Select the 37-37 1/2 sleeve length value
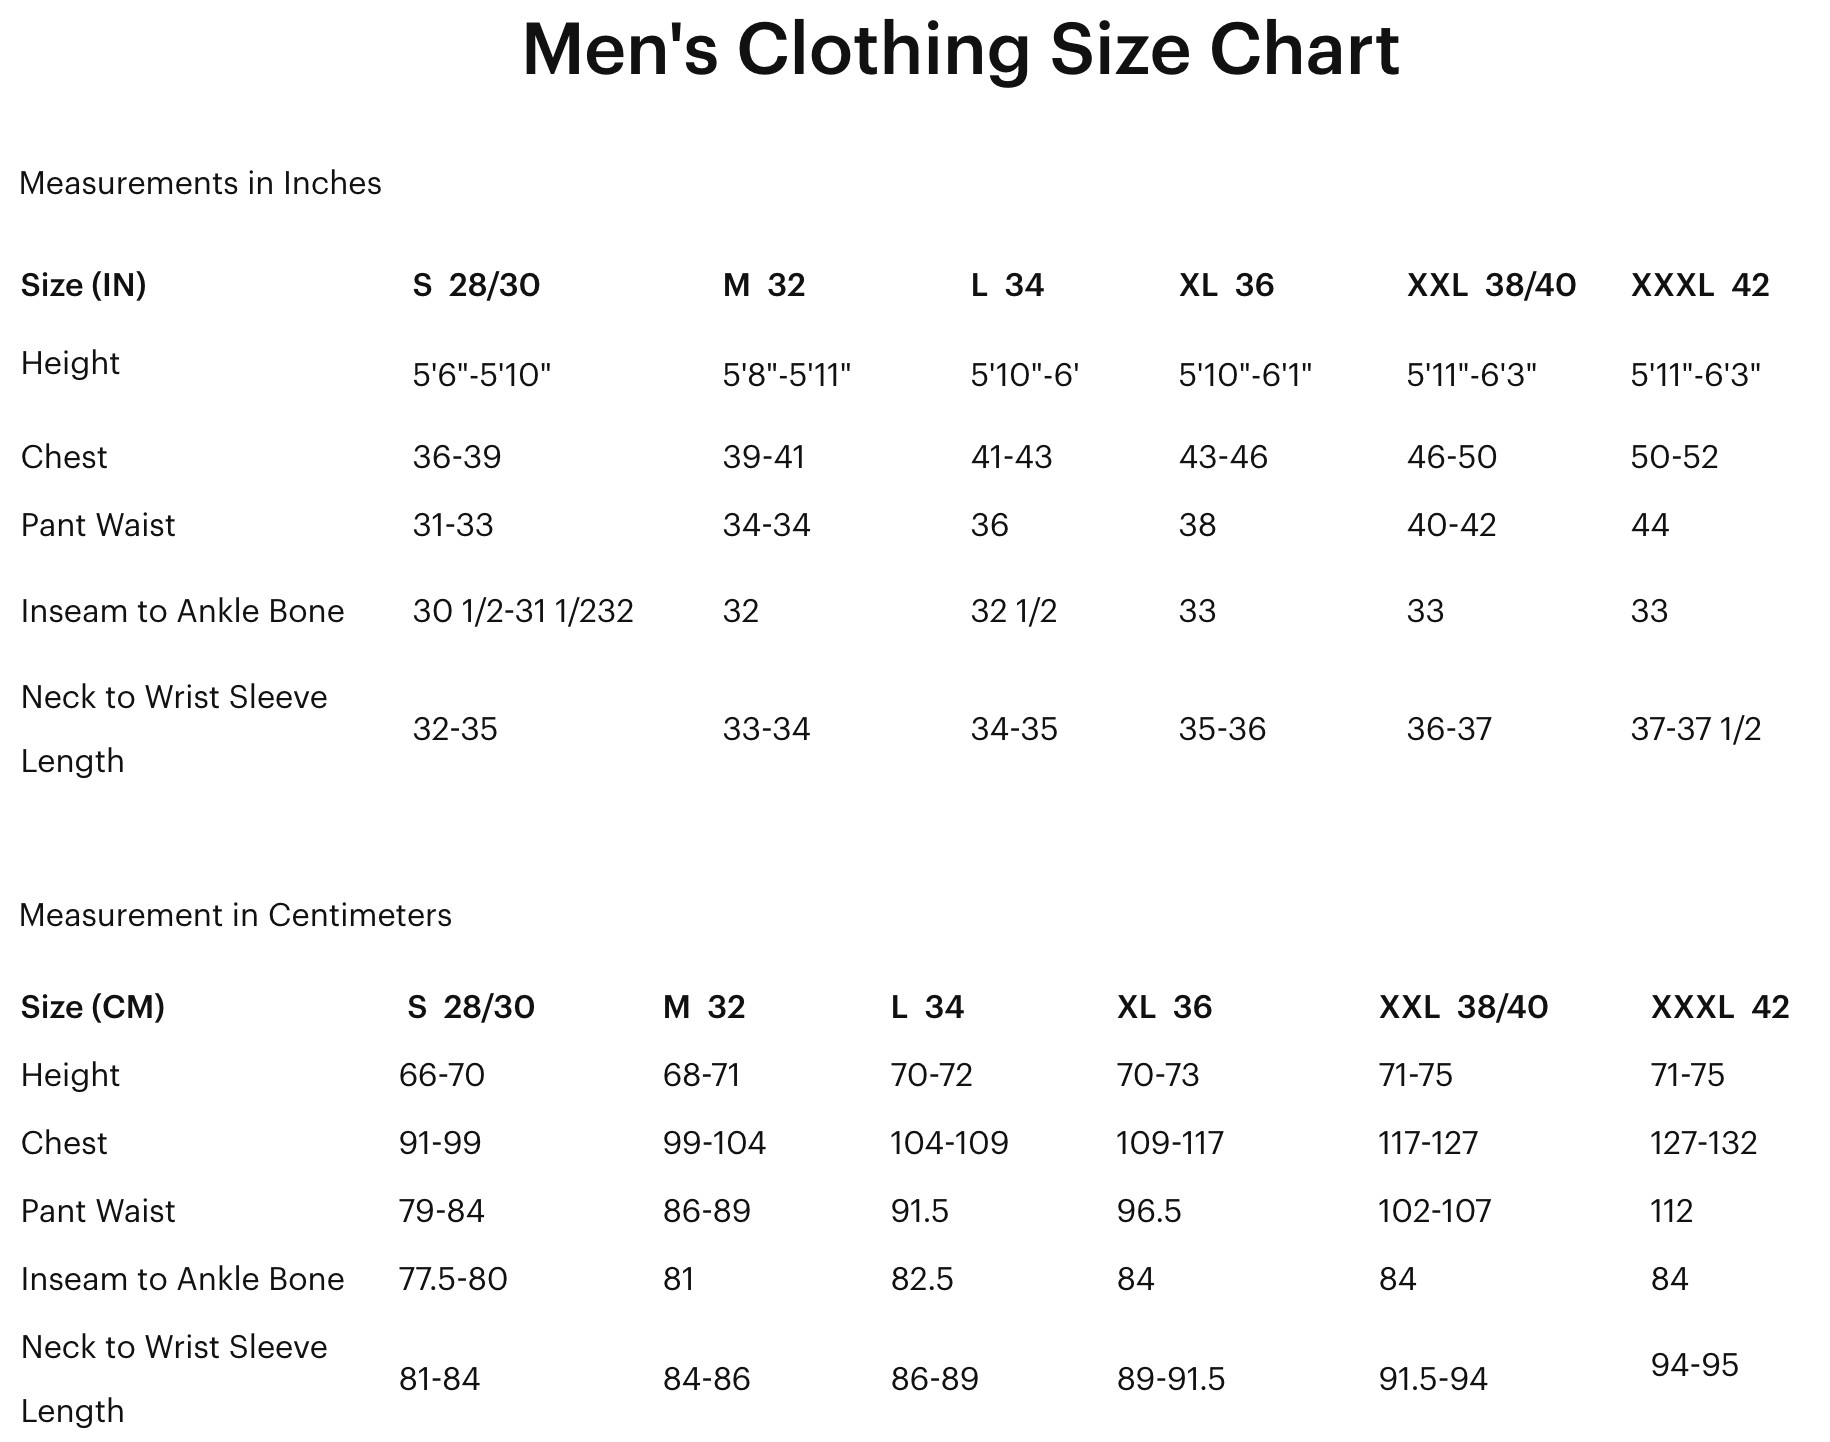The image size is (1830, 1442). [x=1695, y=729]
